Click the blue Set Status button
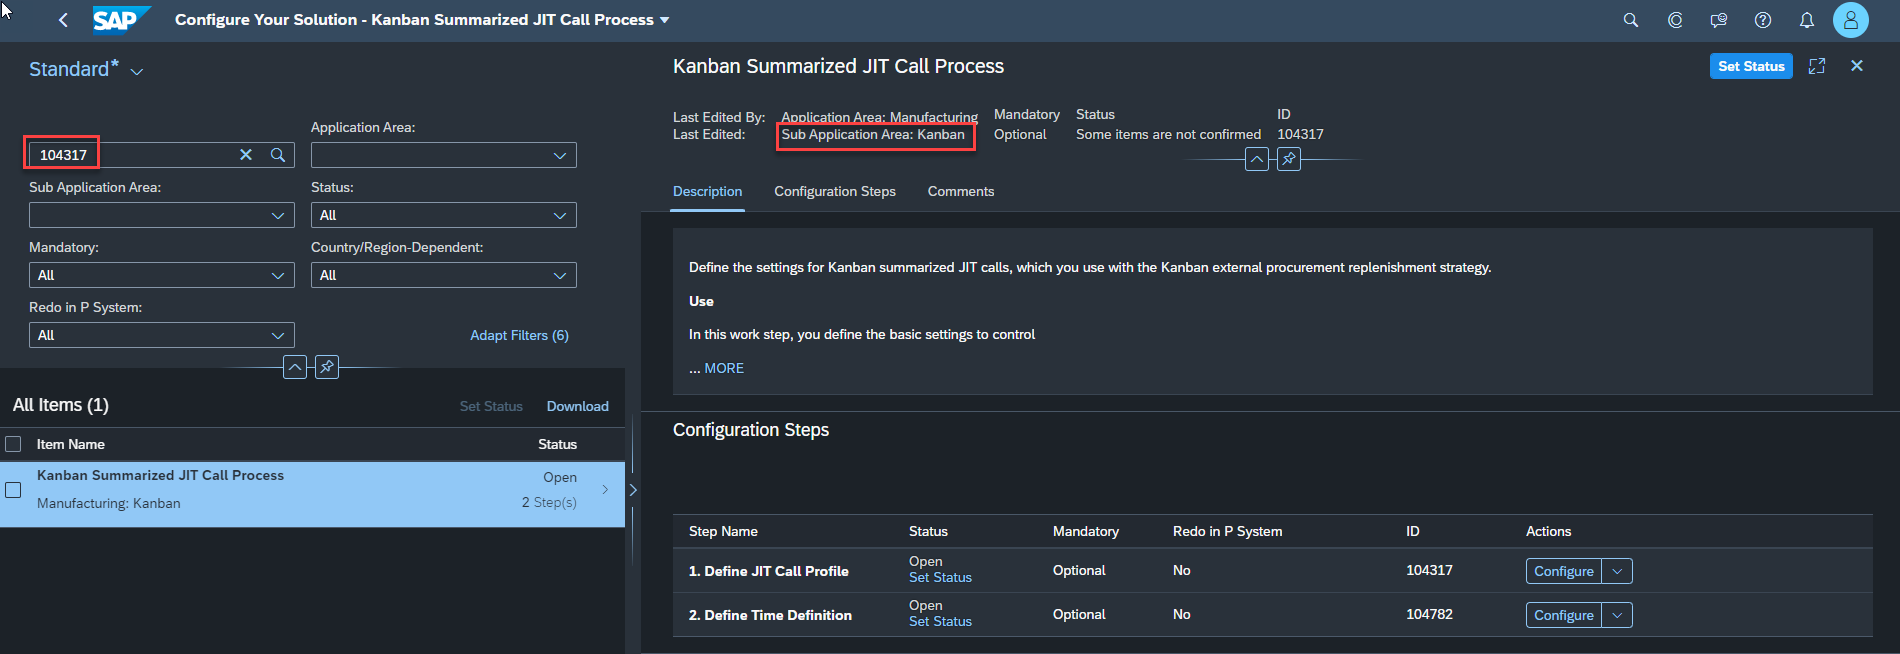The height and width of the screenshot is (654, 1900). pos(1751,66)
